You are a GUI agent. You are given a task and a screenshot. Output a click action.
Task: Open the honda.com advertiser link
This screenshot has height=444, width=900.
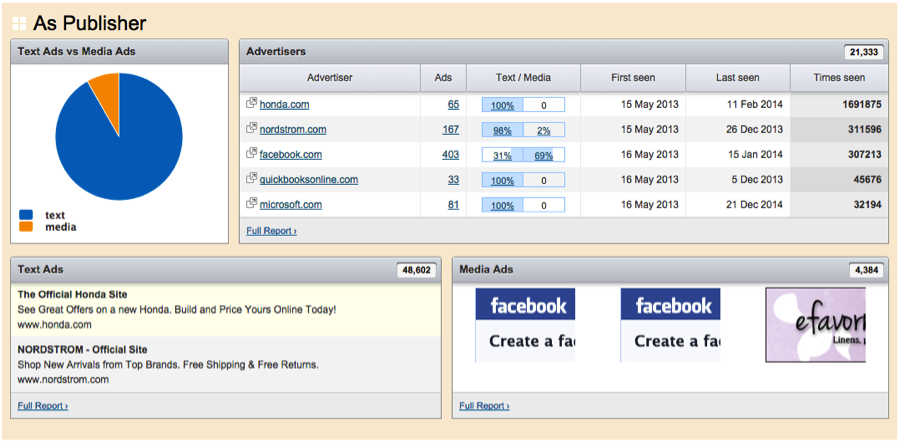pyautogui.click(x=284, y=104)
